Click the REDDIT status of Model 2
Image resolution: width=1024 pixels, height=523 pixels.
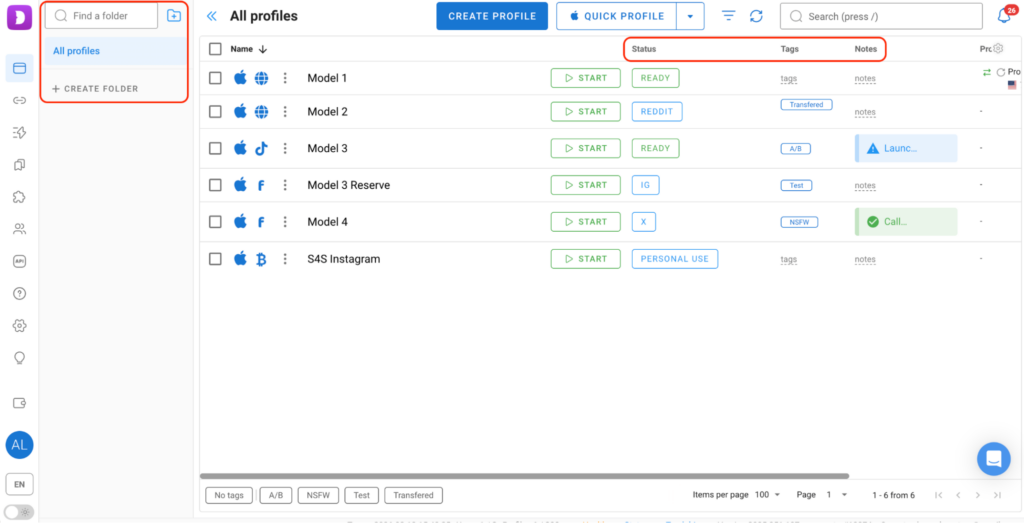pos(657,112)
